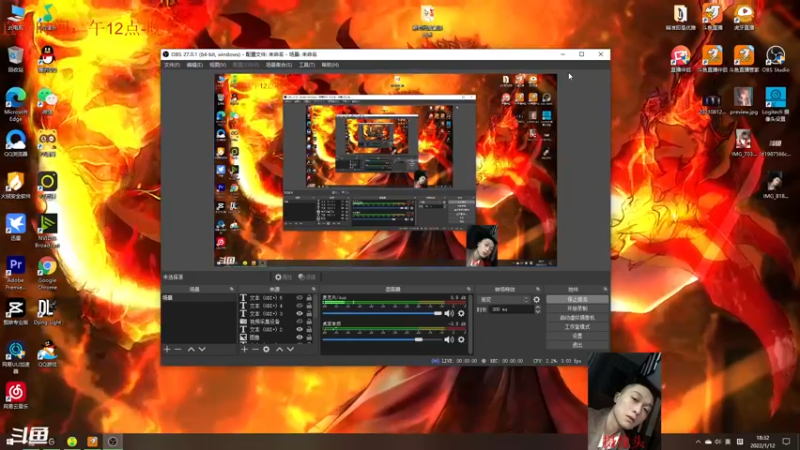
Task: Toggle visibility of Text (GDI+) 2 source
Action: point(299,330)
